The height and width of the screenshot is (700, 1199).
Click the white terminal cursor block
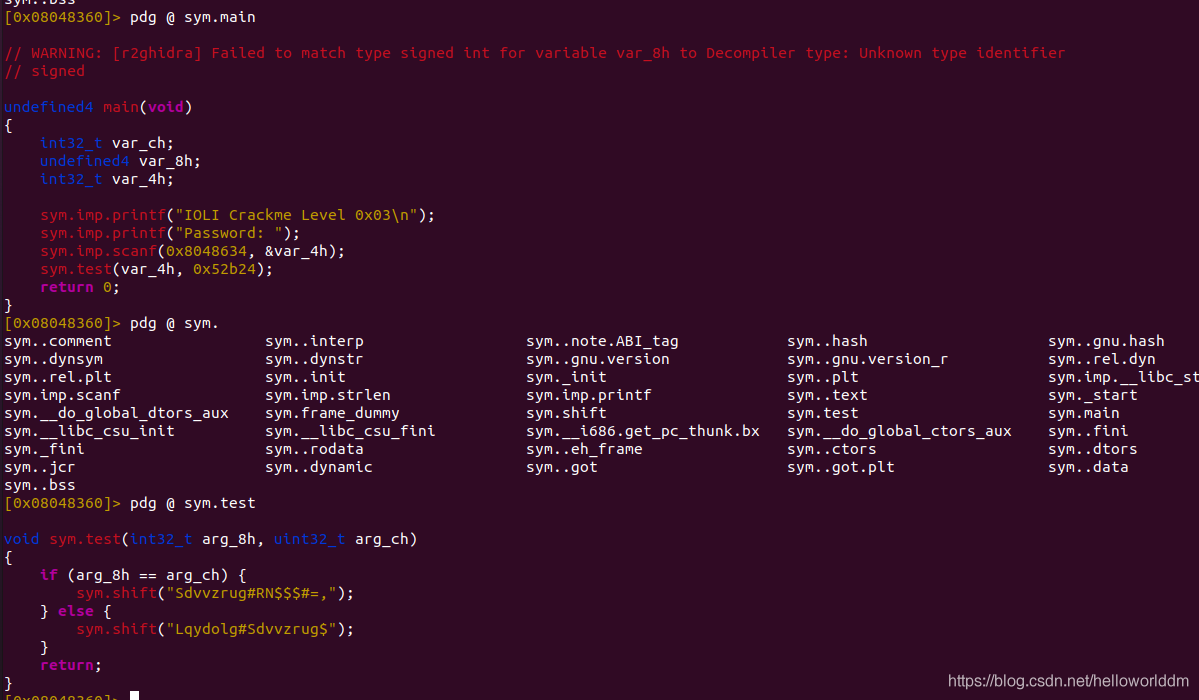pyautogui.click(x=134, y=694)
